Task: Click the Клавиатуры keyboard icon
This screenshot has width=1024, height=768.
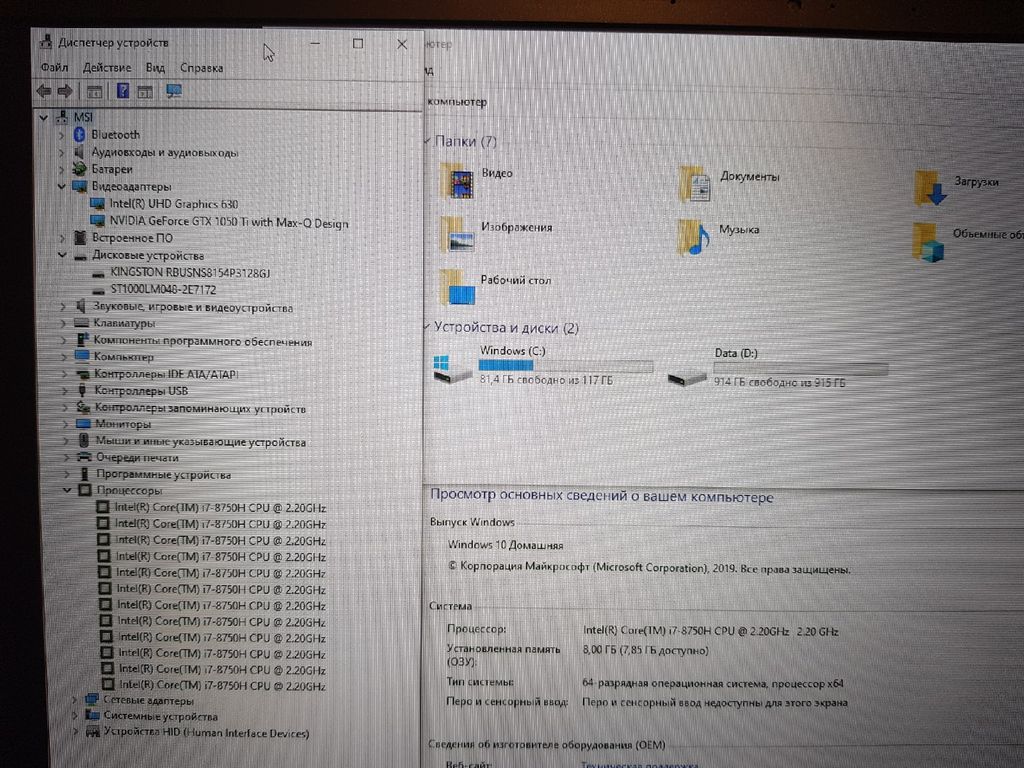Action: point(82,323)
